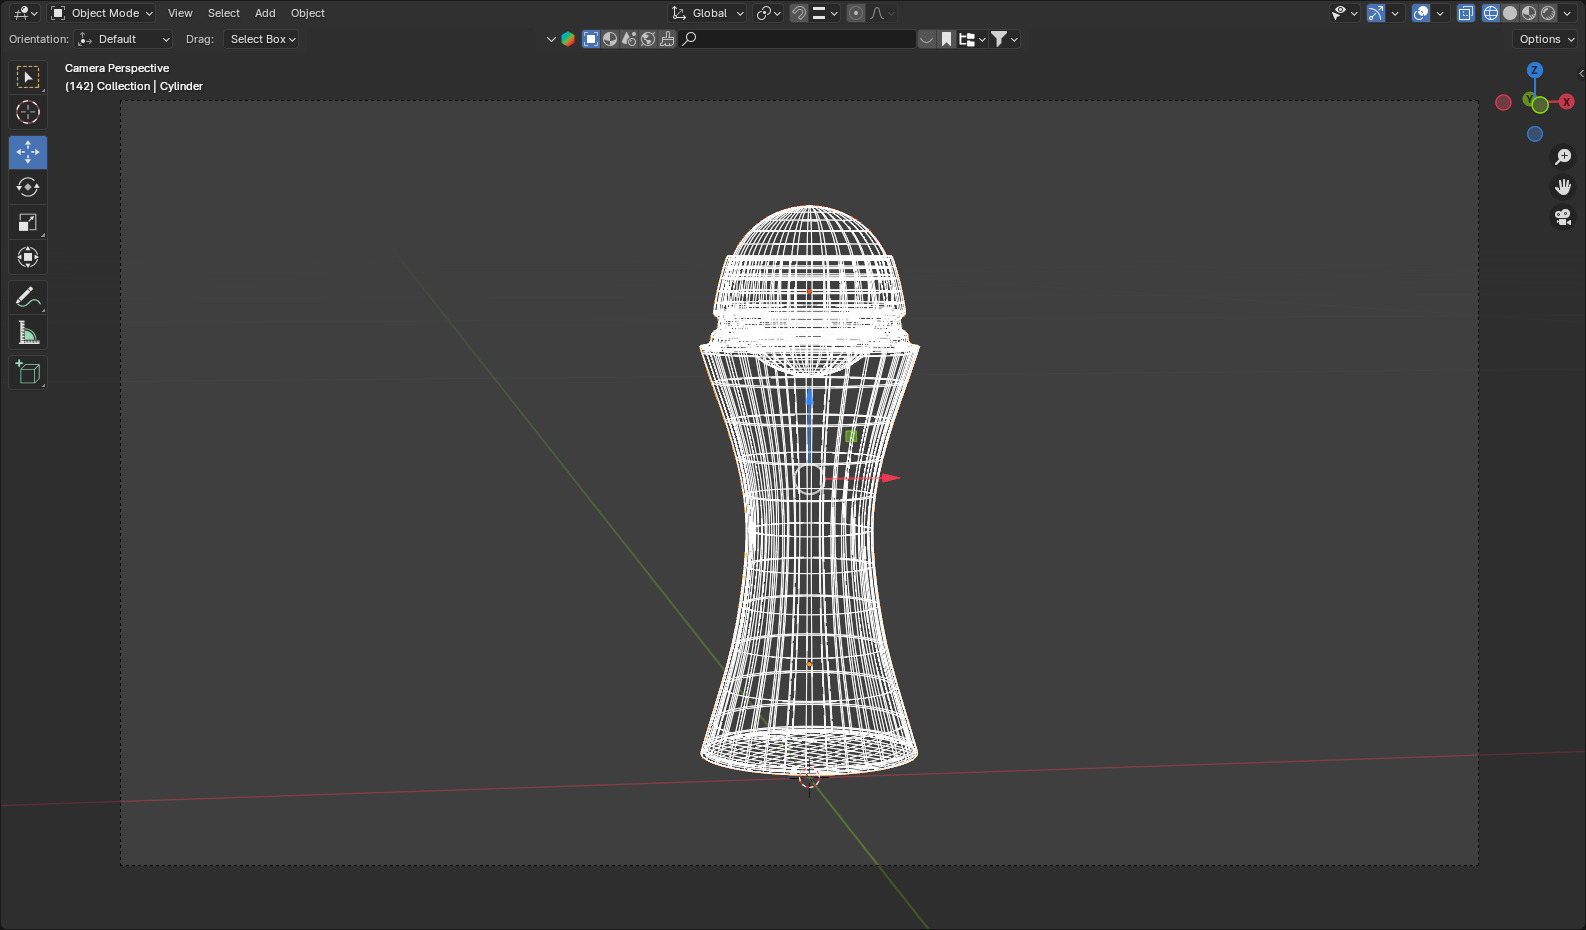Viewport: 1586px width, 930px height.
Task: Click the droplets icon in second header row
Action: click(x=629, y=39)
